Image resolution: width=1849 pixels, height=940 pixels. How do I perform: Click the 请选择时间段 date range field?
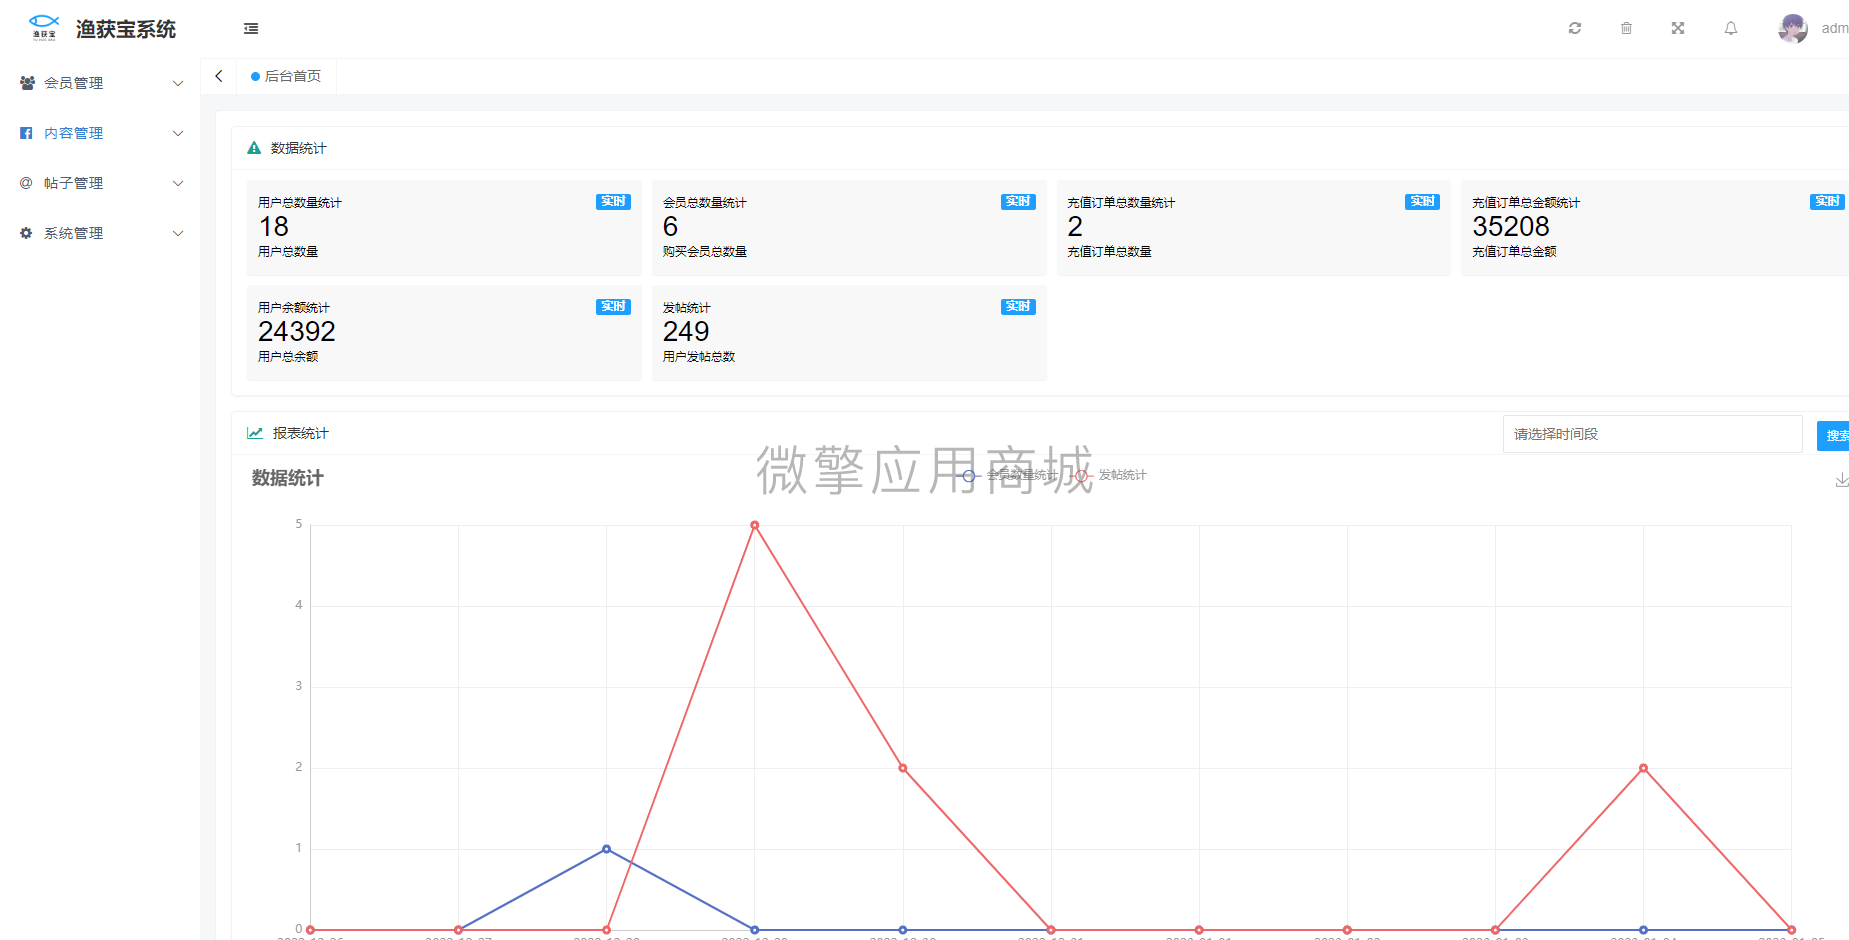pyautogui.click(x=1652, y=434)
